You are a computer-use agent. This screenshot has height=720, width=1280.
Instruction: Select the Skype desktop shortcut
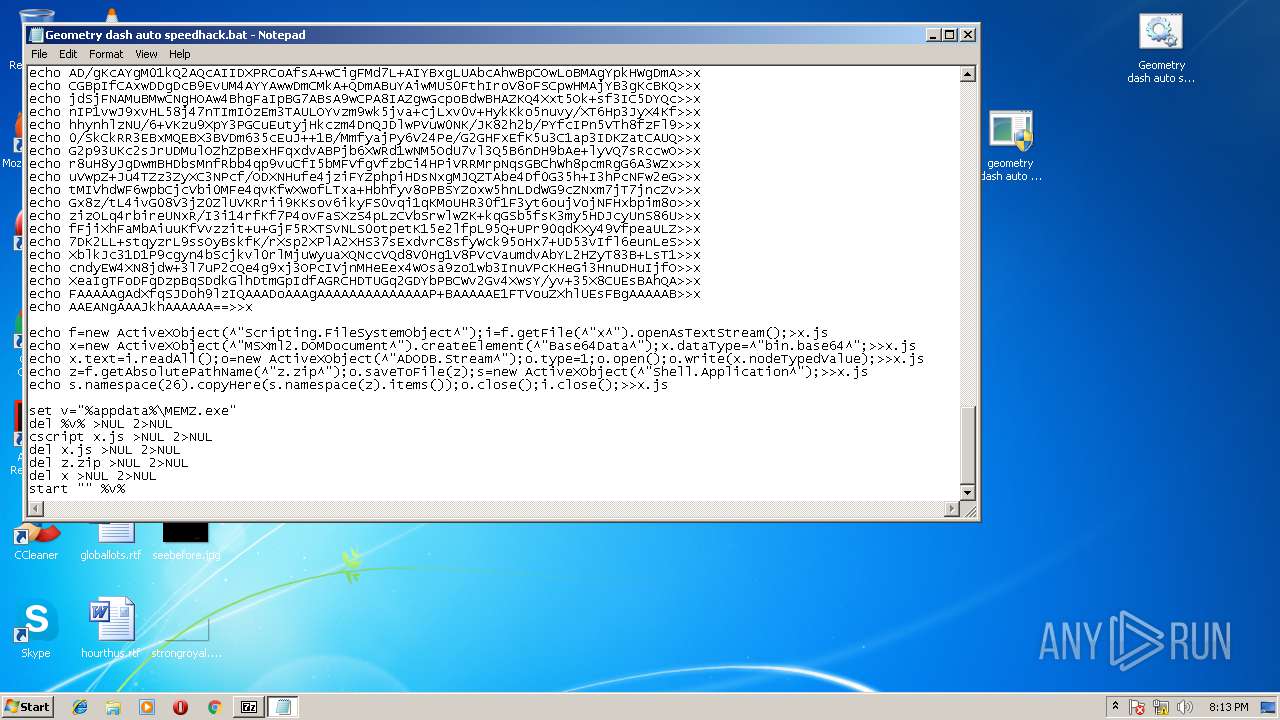tap(36, 629)
